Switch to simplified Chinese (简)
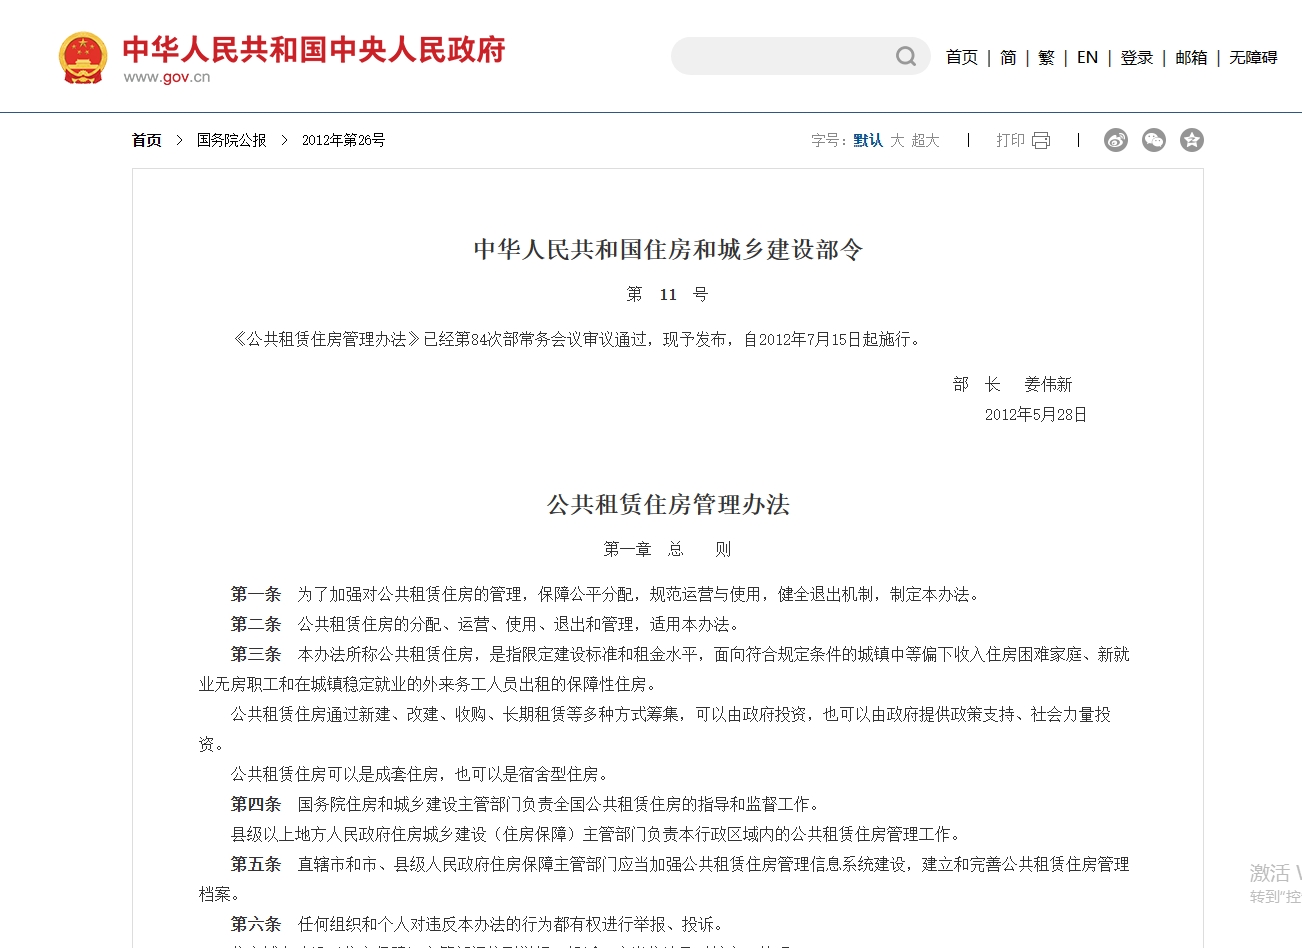This screenshot has width=1302, height=948. [1008, 58]
